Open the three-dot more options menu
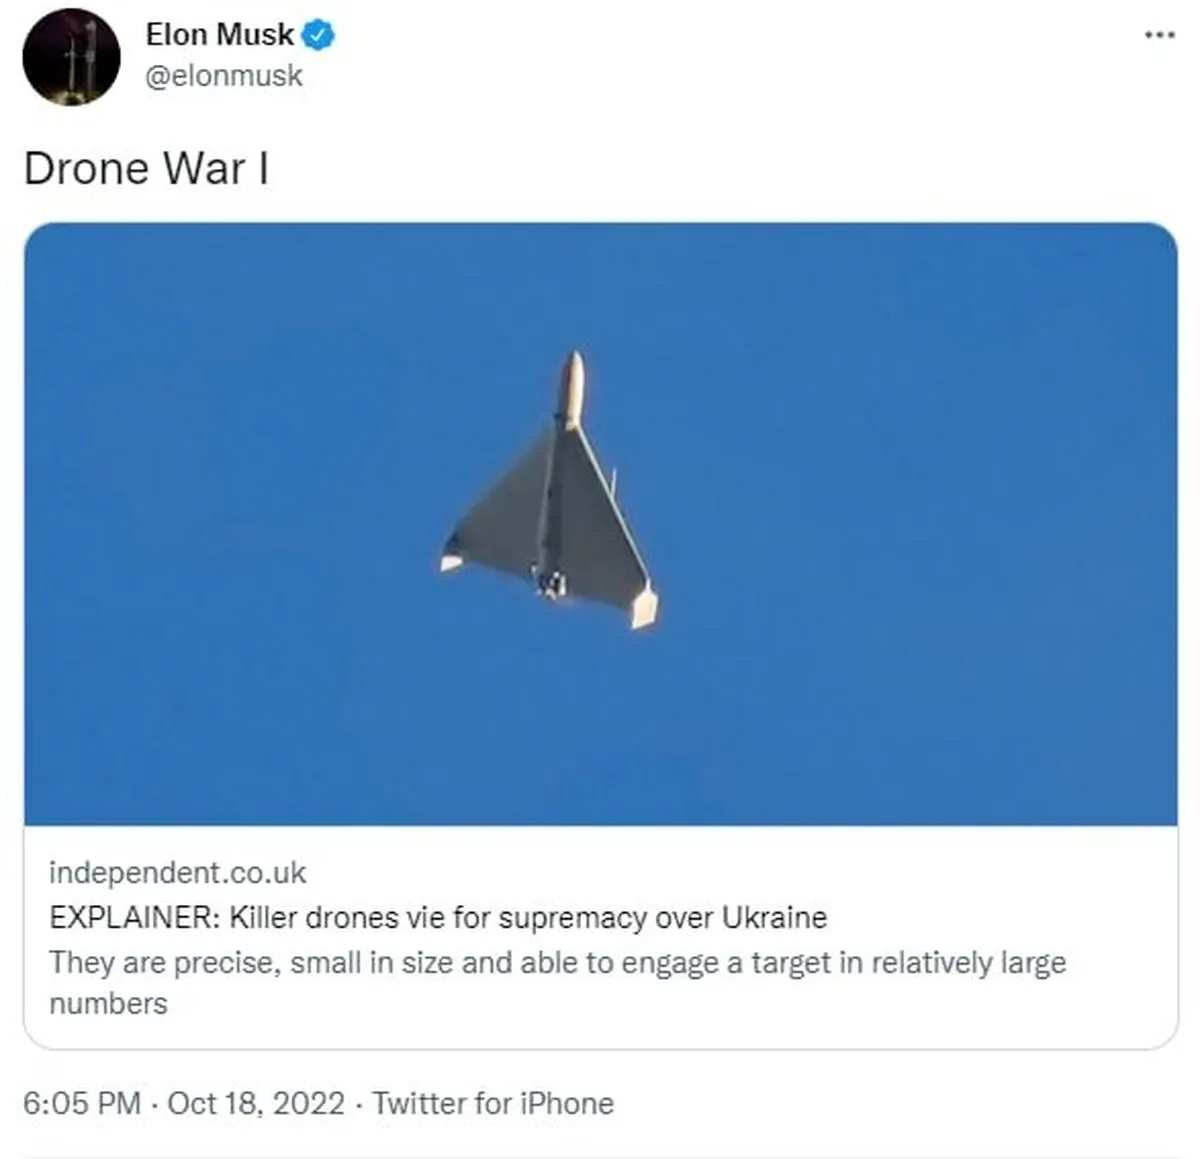1200x1159 pixels. (1159, 35)
